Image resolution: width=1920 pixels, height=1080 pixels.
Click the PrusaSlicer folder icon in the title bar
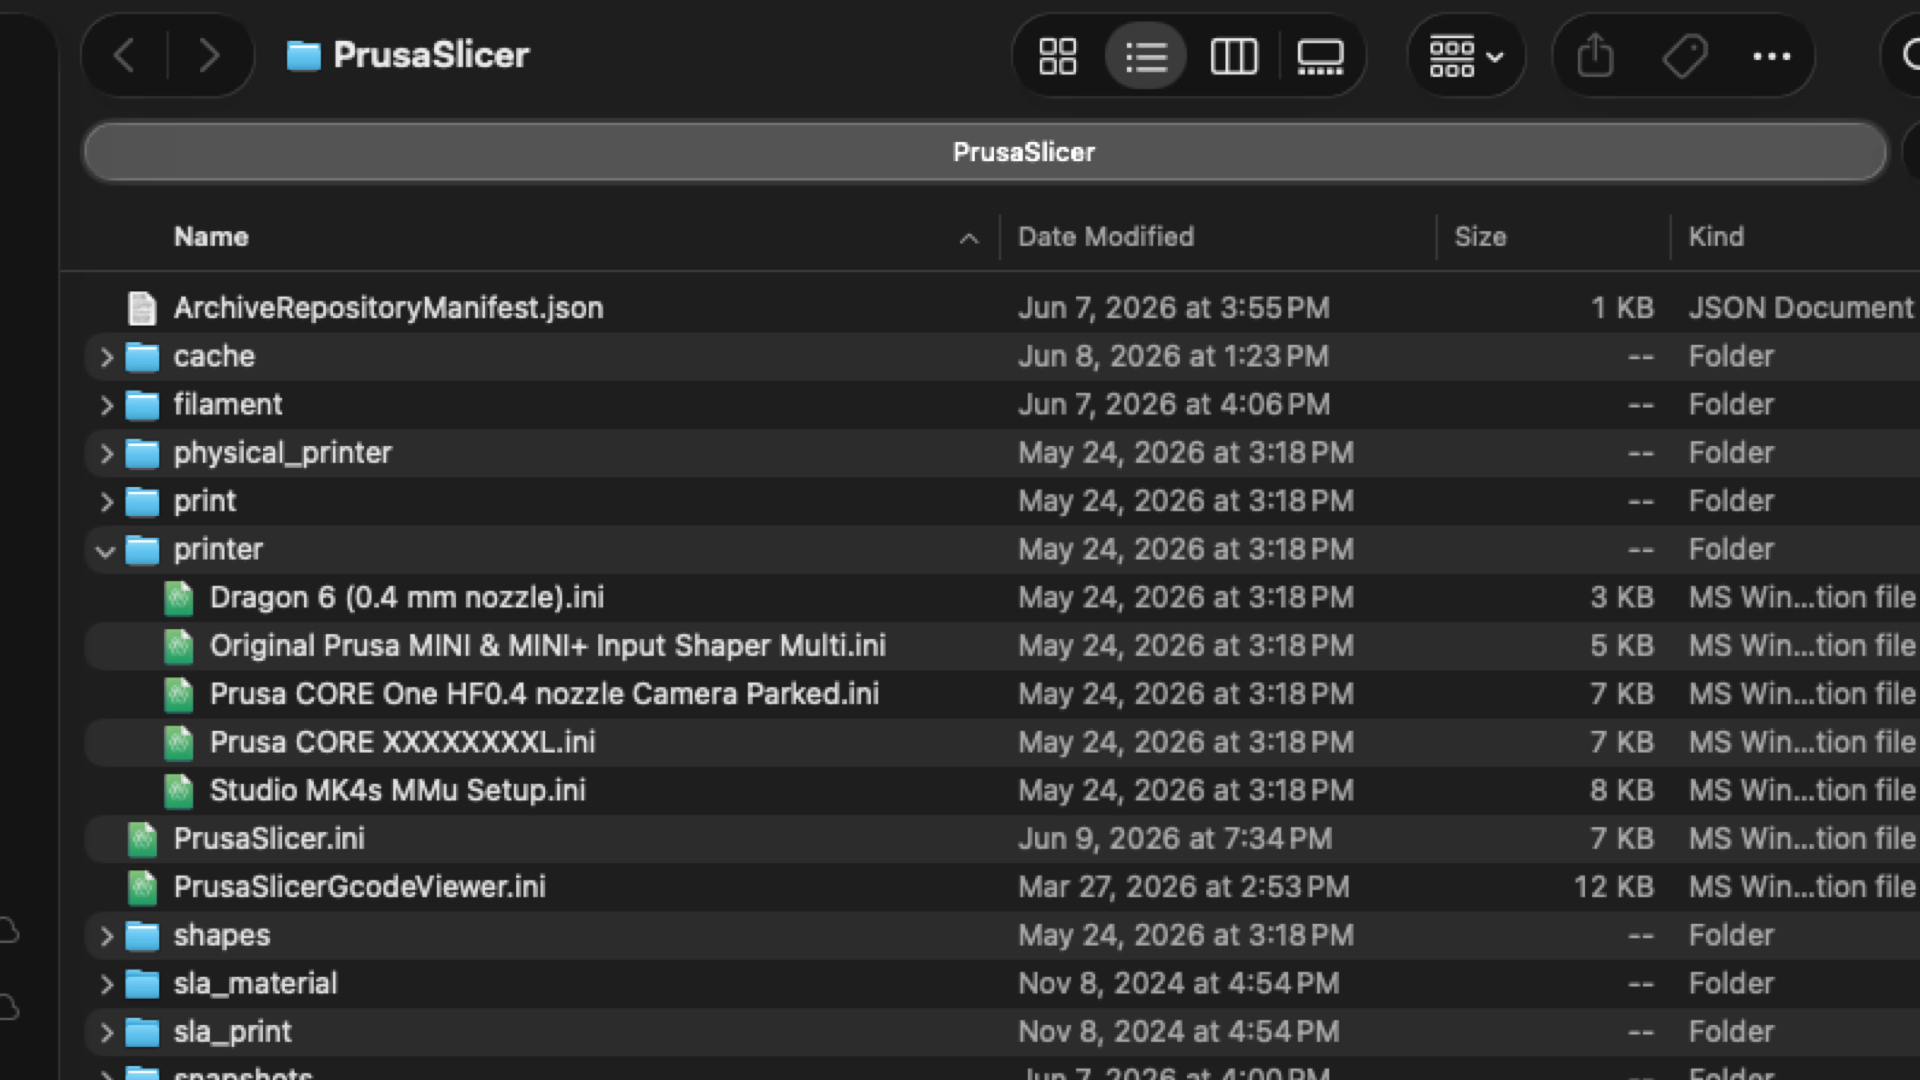[303, 56]
